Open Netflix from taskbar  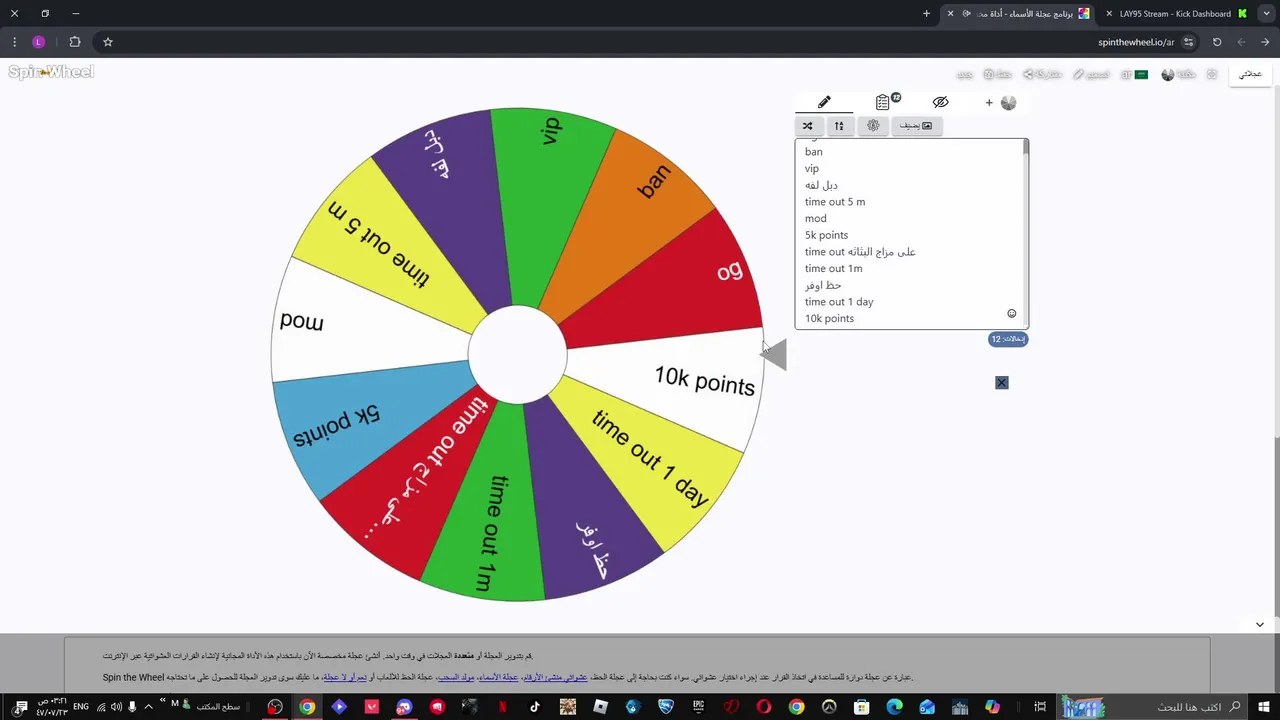coord(502,707)
